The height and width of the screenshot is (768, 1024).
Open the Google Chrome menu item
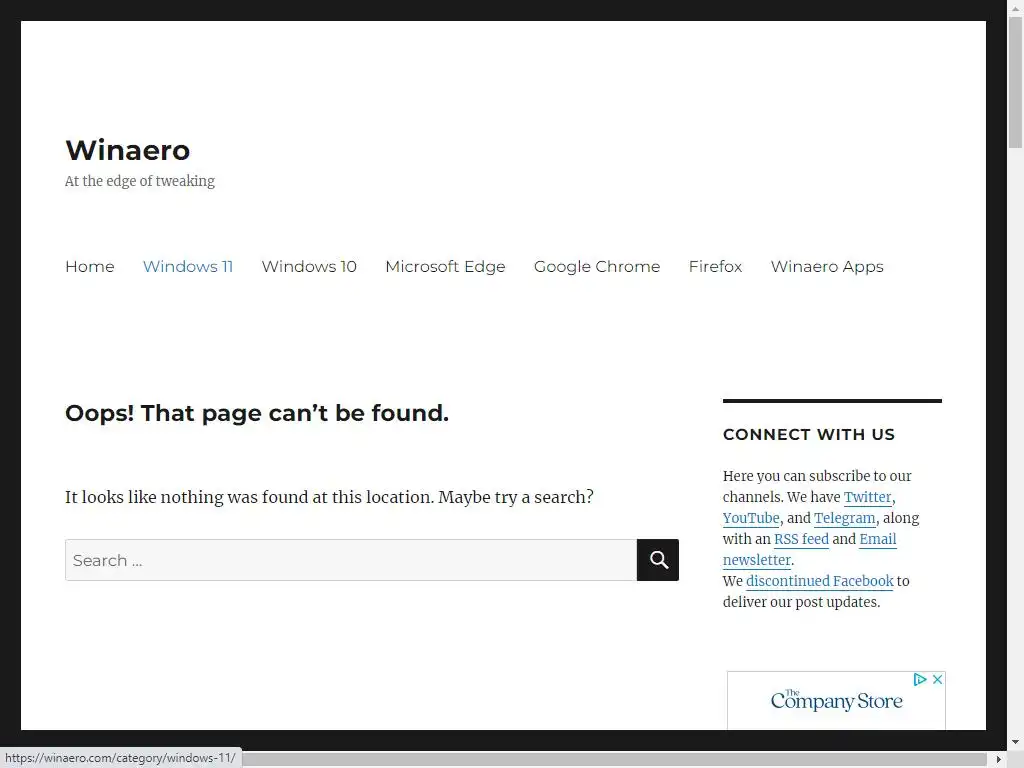coord(597,266)
